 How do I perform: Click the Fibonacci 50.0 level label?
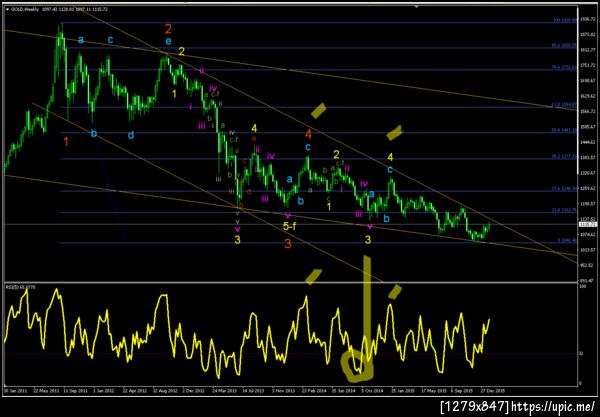564,130
